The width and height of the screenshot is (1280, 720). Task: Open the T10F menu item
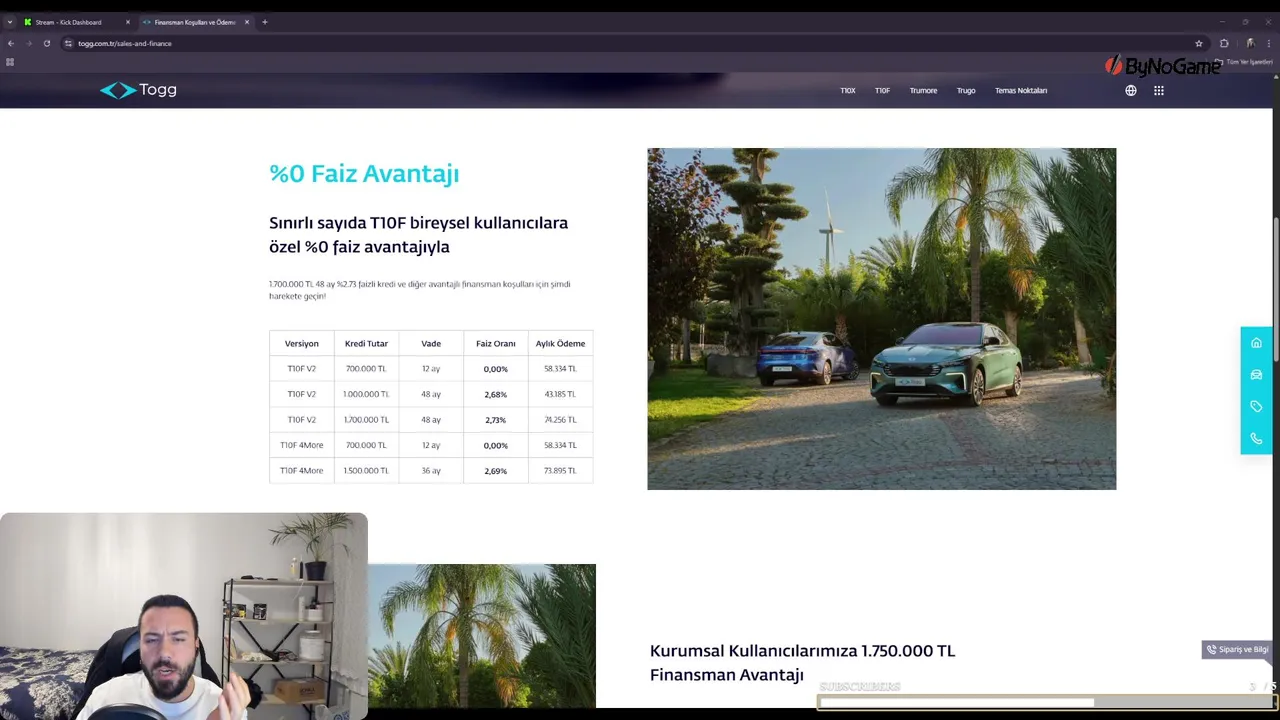882,90
